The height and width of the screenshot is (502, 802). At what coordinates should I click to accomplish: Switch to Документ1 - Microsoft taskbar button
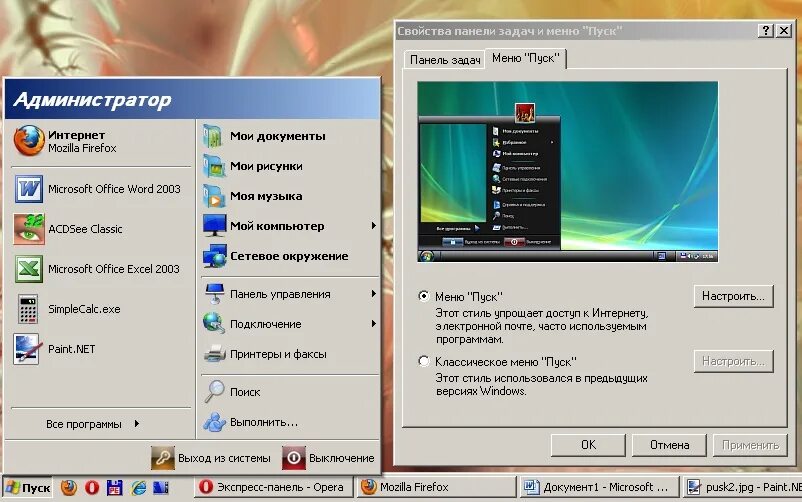tap(599, 487)
